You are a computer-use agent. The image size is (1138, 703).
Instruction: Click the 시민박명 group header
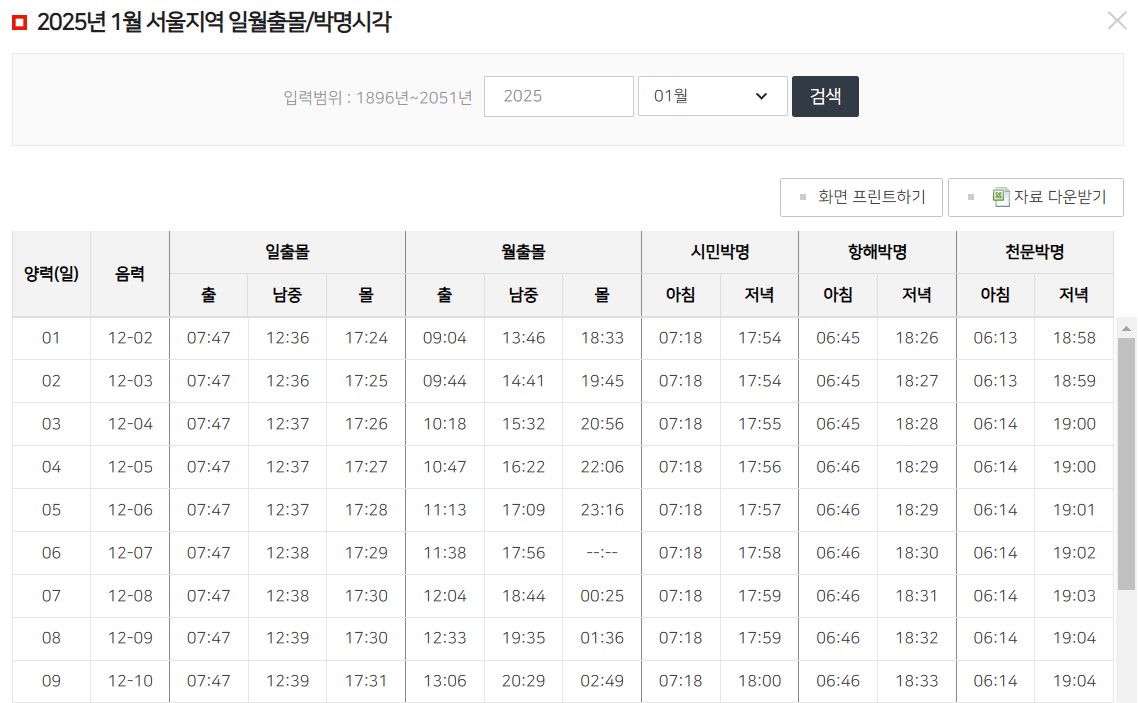point(720,252)
